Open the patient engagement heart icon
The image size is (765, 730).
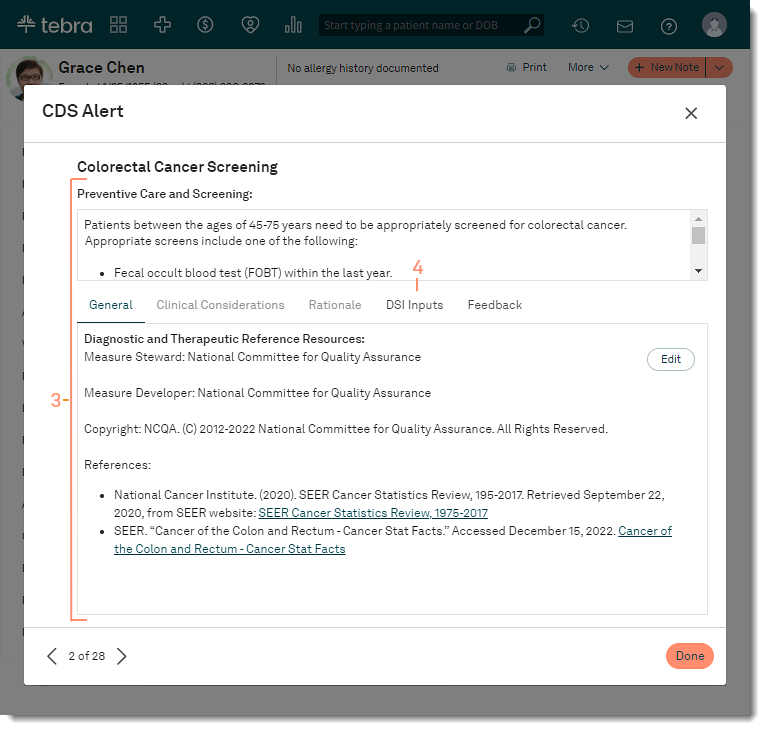250,24
